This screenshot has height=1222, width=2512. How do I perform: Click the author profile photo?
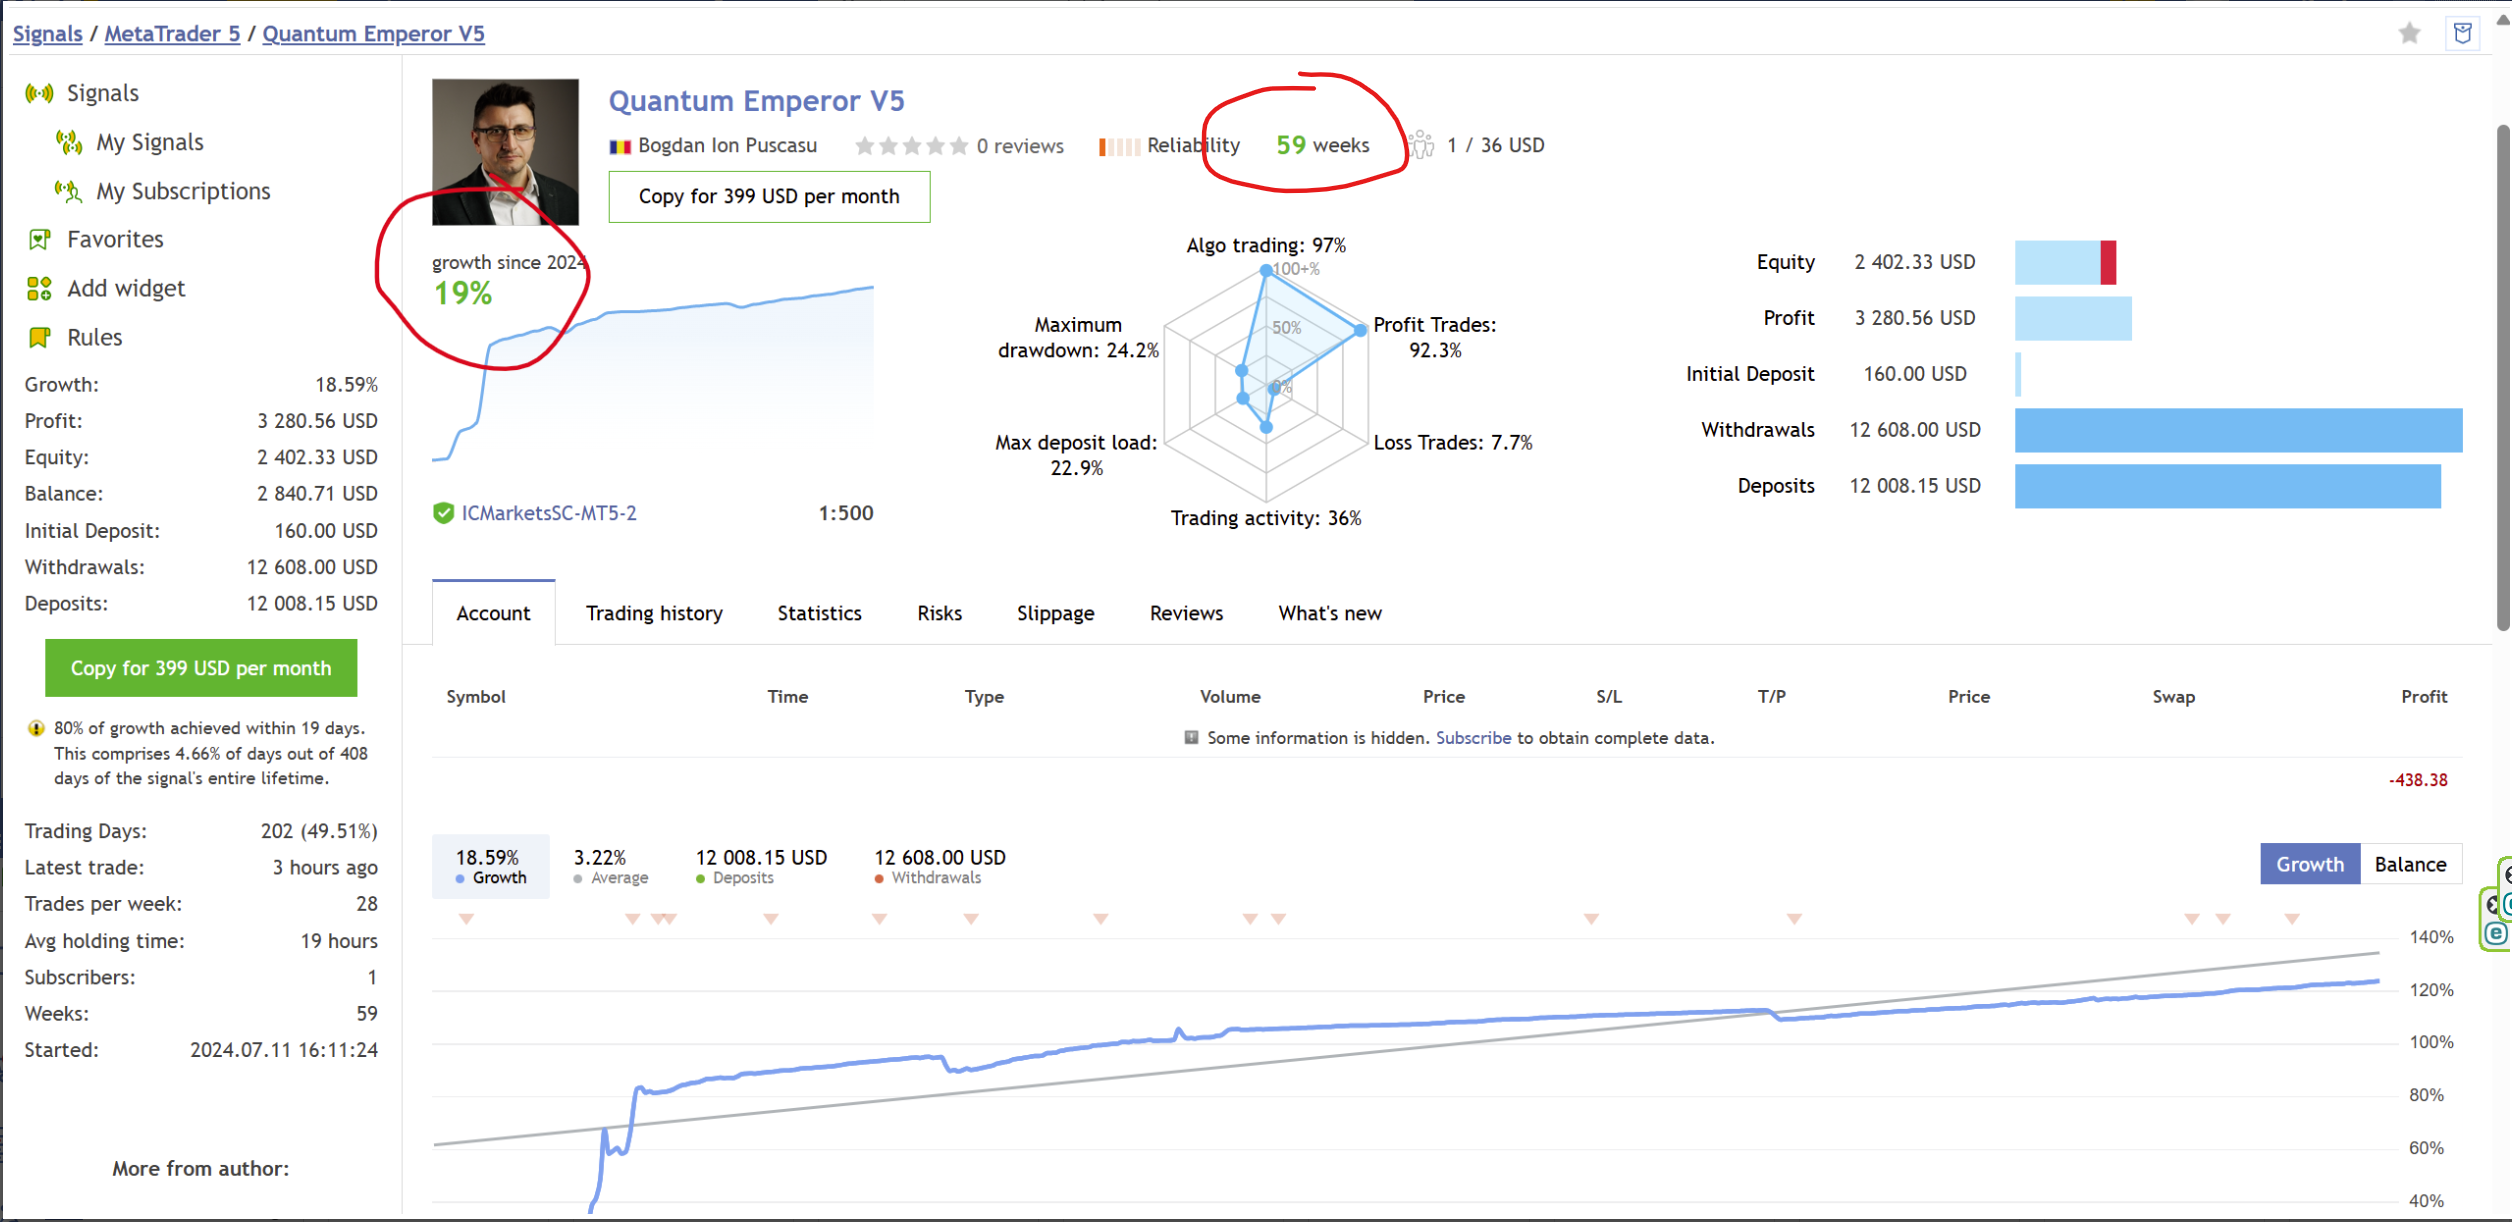pos(505,152)
